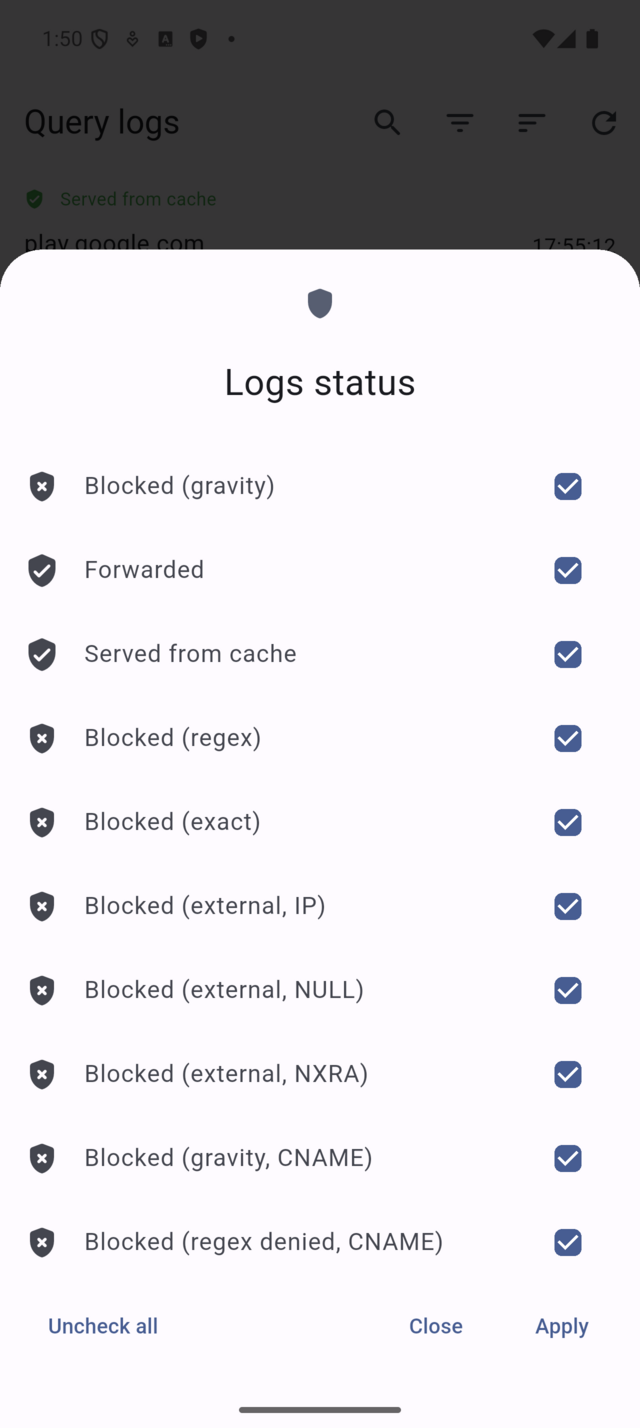This screenshot has width=640, height=1428.
Task: Untick the Blocked (regex) checkbox
Action: click(x=568, y=738)
